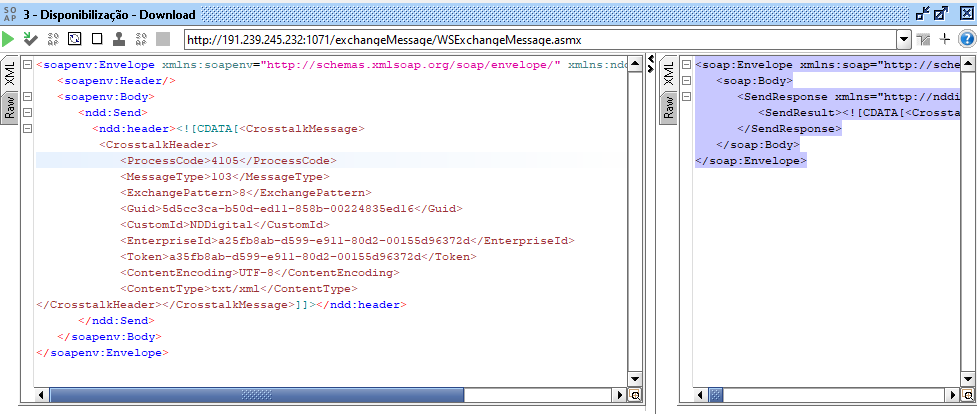Click the endpoint URL input field

541,40
